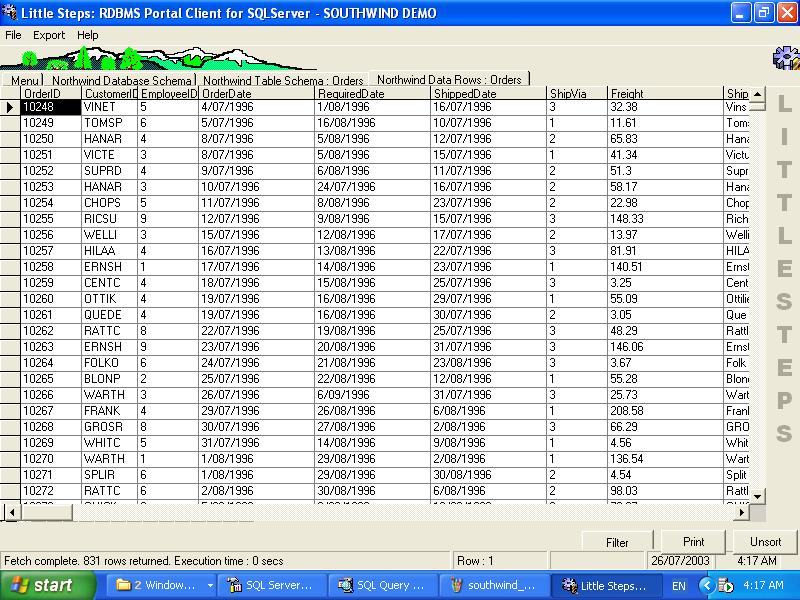This screenshot has width=800, height=600.
Task: Select customer cell CHOPS
Action: (109, 203)
